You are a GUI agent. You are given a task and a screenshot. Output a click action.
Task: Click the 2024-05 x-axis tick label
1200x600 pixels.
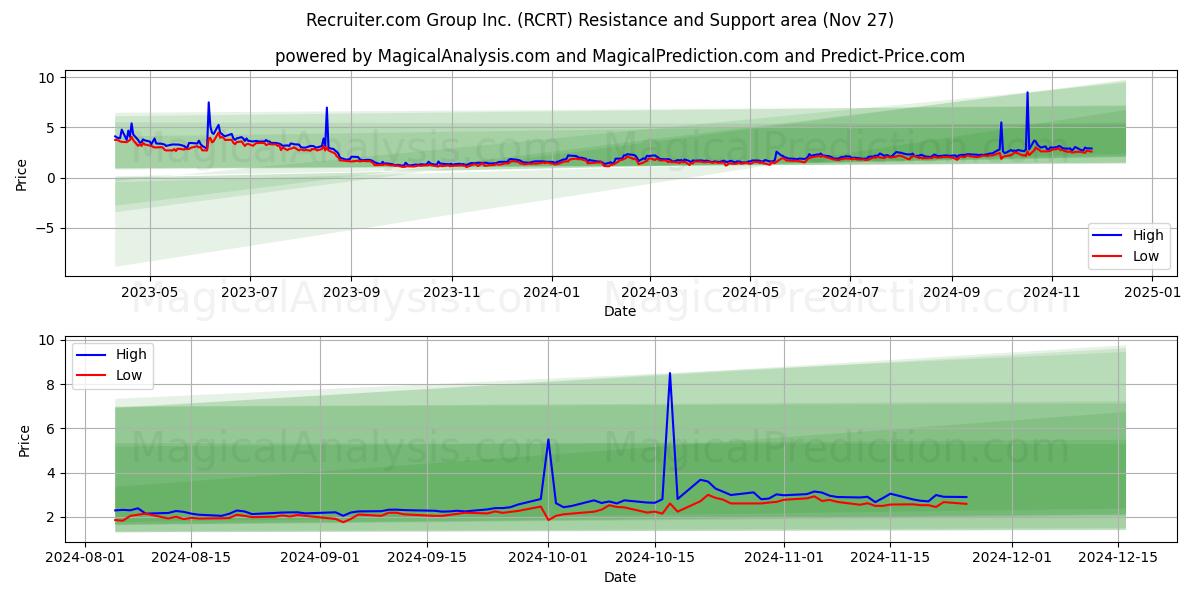[750, 293]
